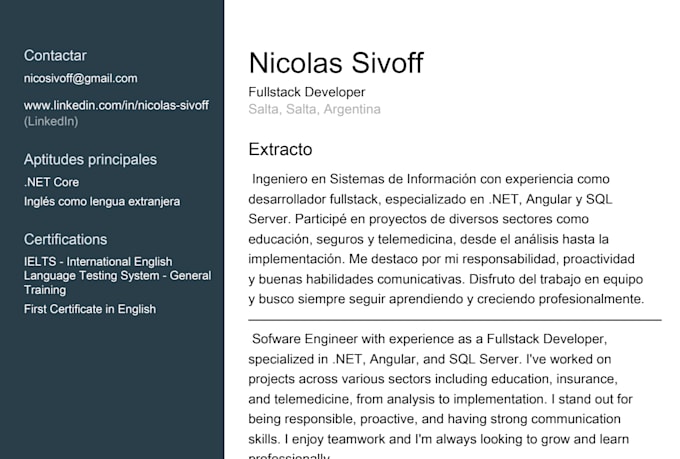Click the (LinkedIn) label under the URL
Image resolution: width=680 pixels, height=459 pixels.
coord(51,121)
